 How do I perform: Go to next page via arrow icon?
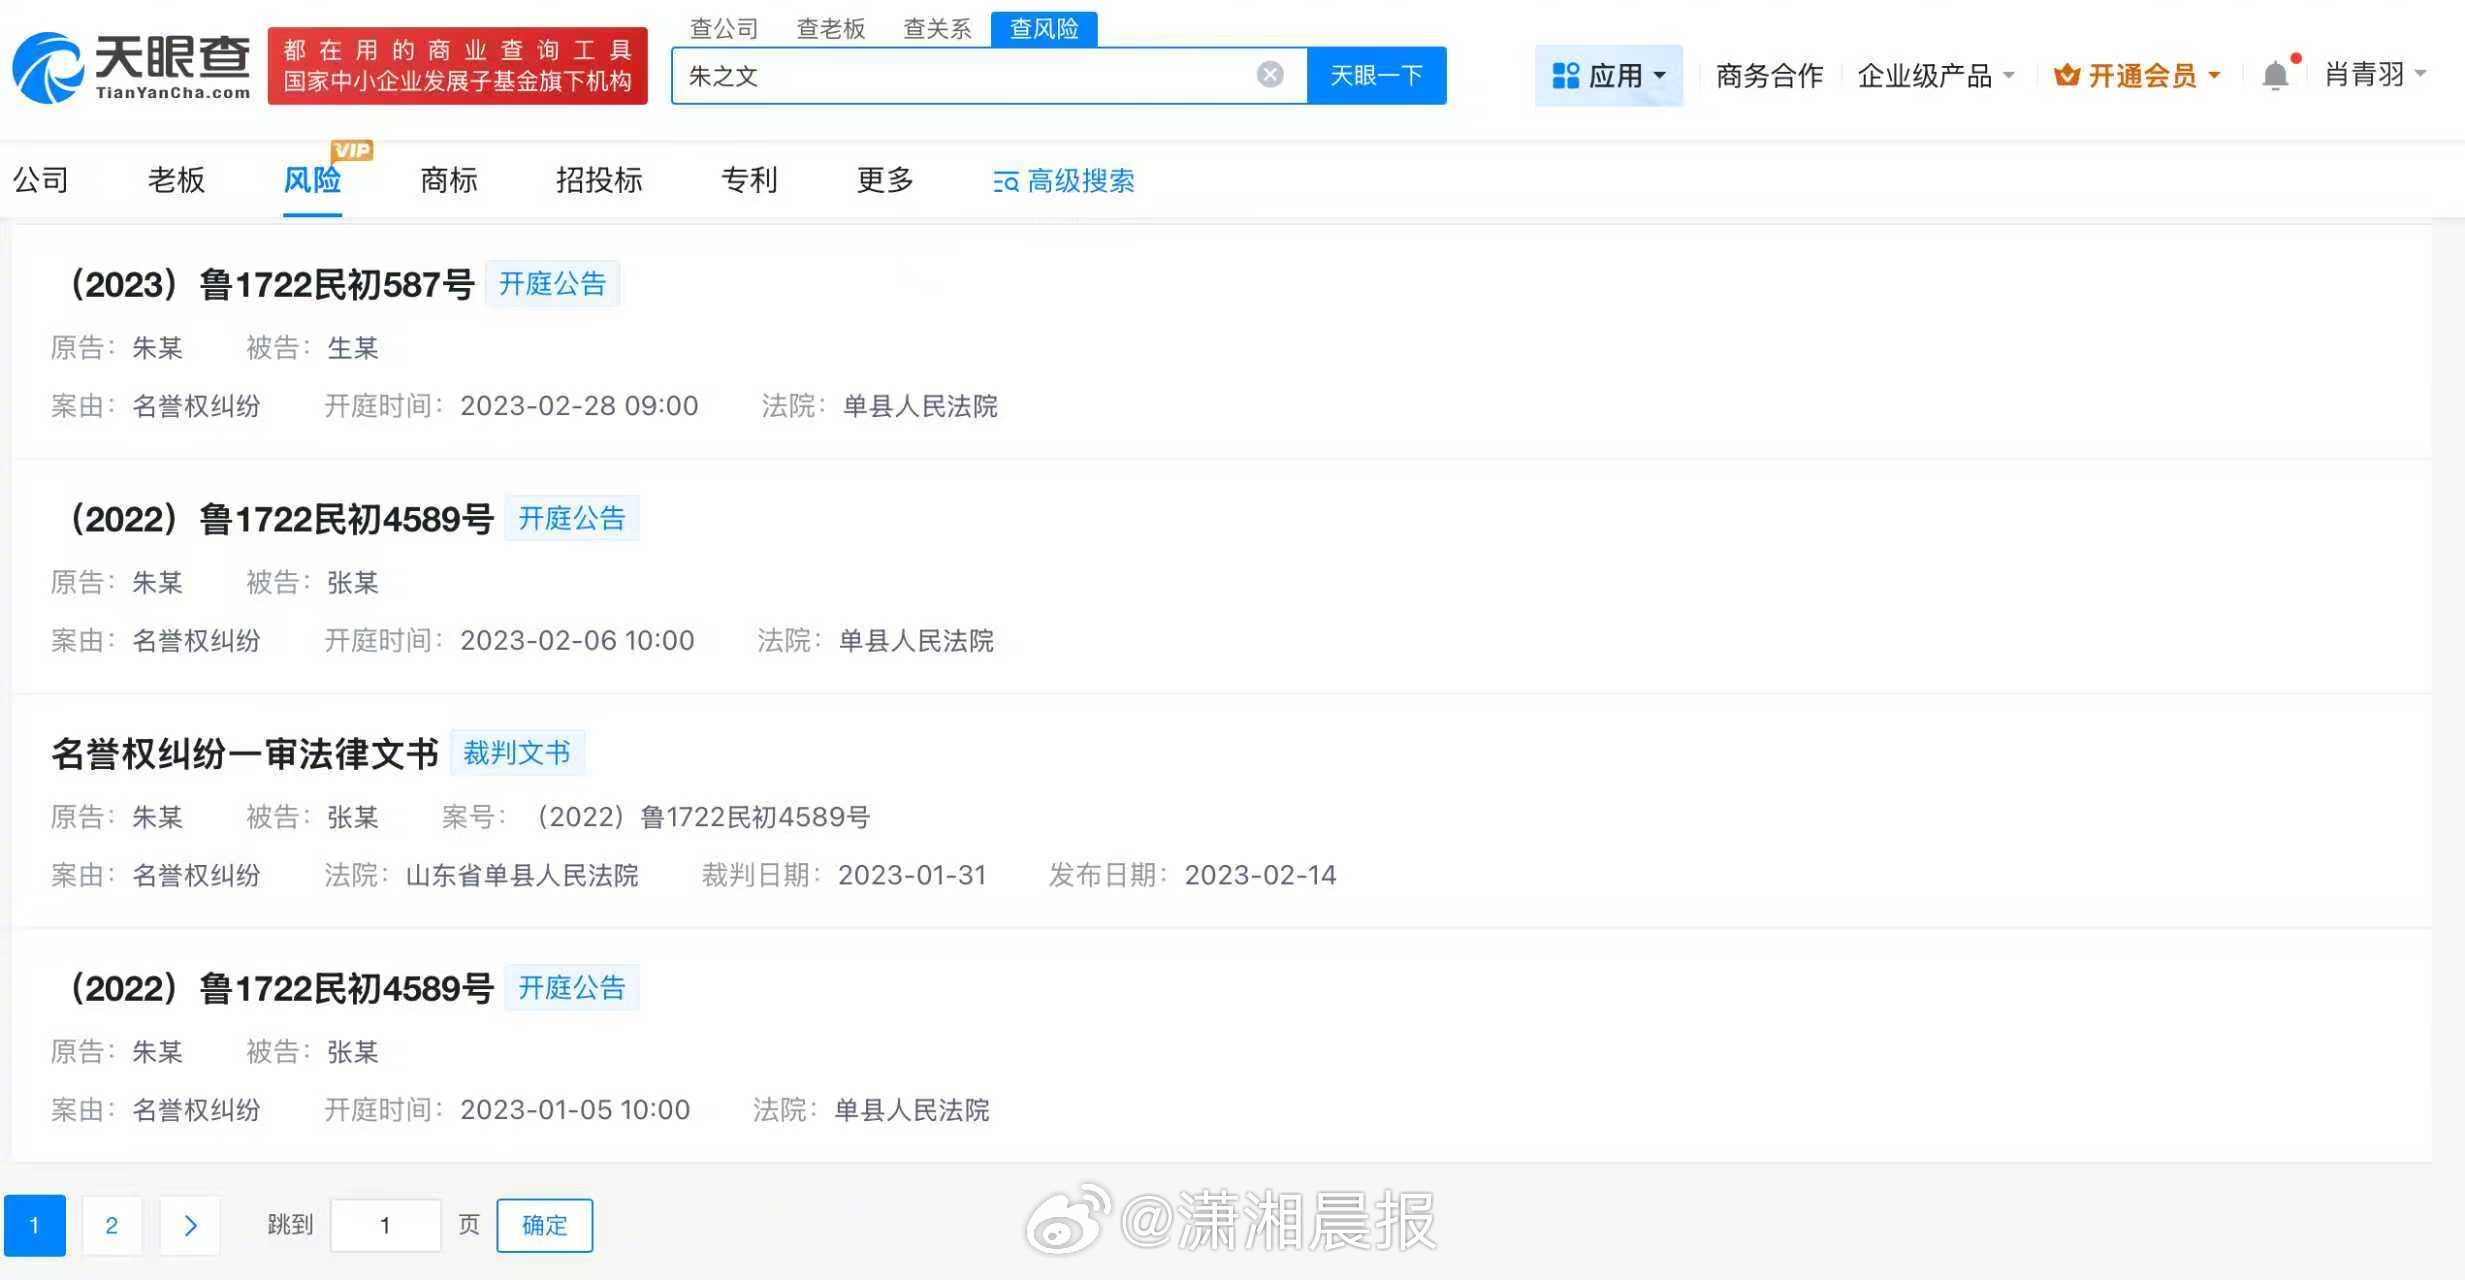(x=190, y=1224)
